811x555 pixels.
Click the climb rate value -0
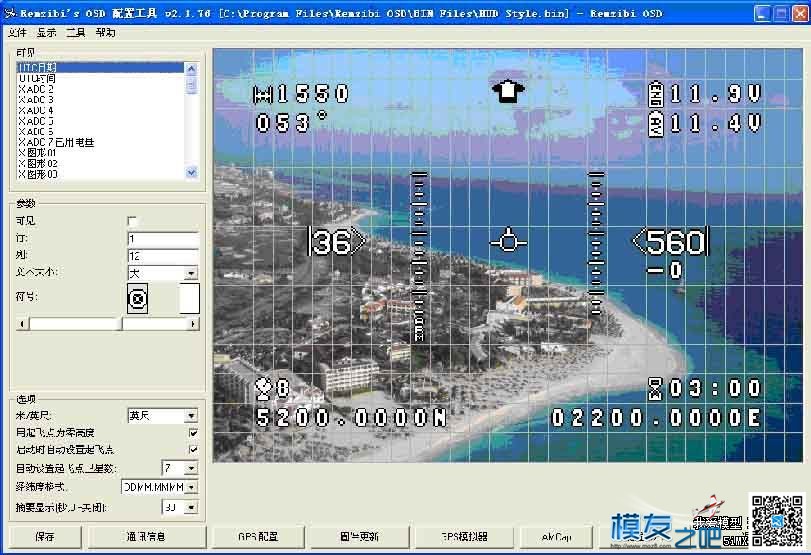click(x=666, y=270)
